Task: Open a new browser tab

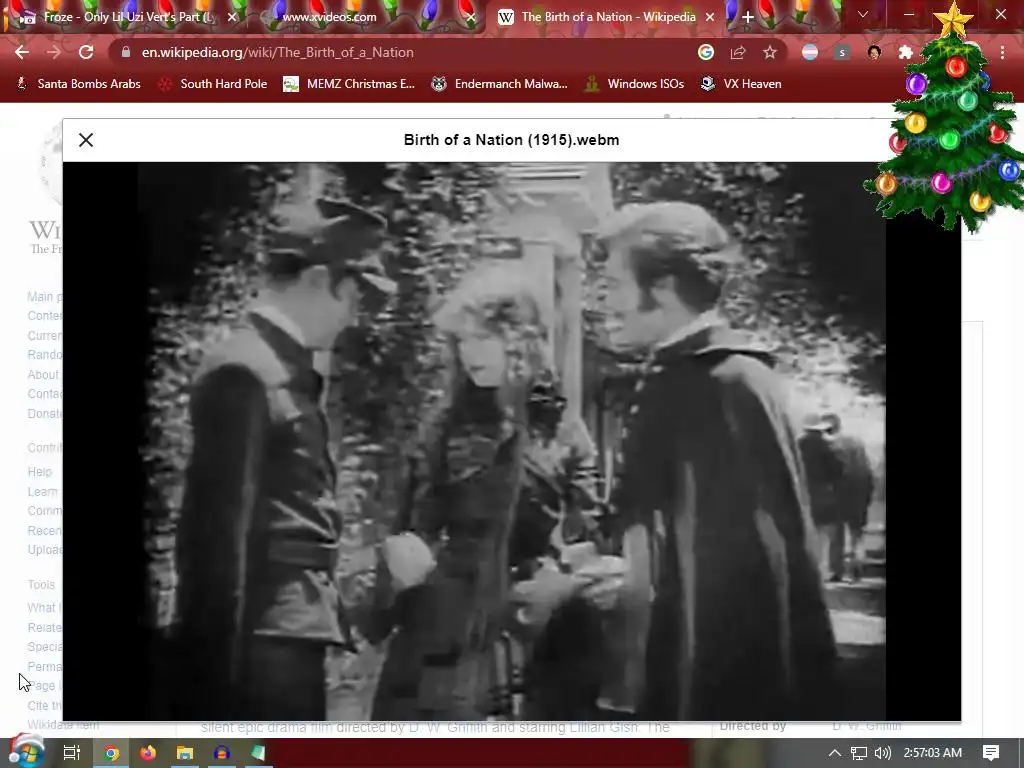Action: [x=748, y=17]
